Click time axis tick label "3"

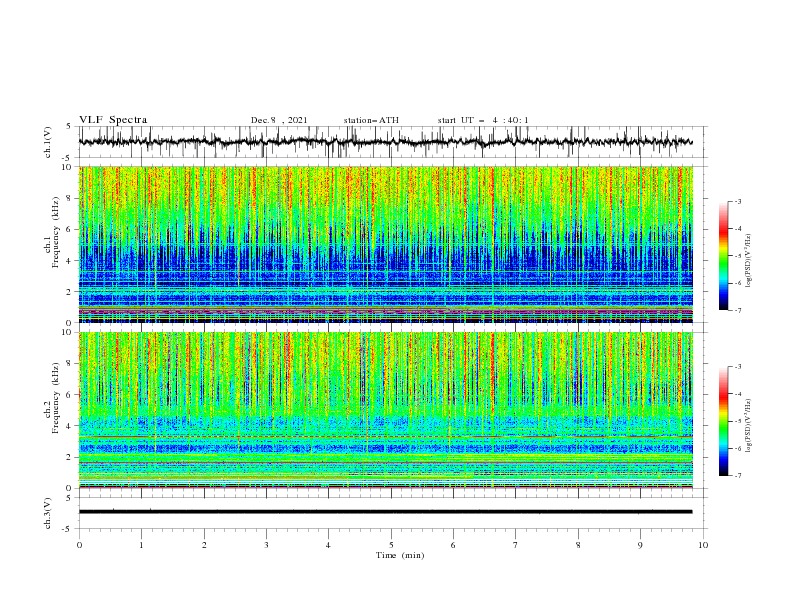coord(266,545)
